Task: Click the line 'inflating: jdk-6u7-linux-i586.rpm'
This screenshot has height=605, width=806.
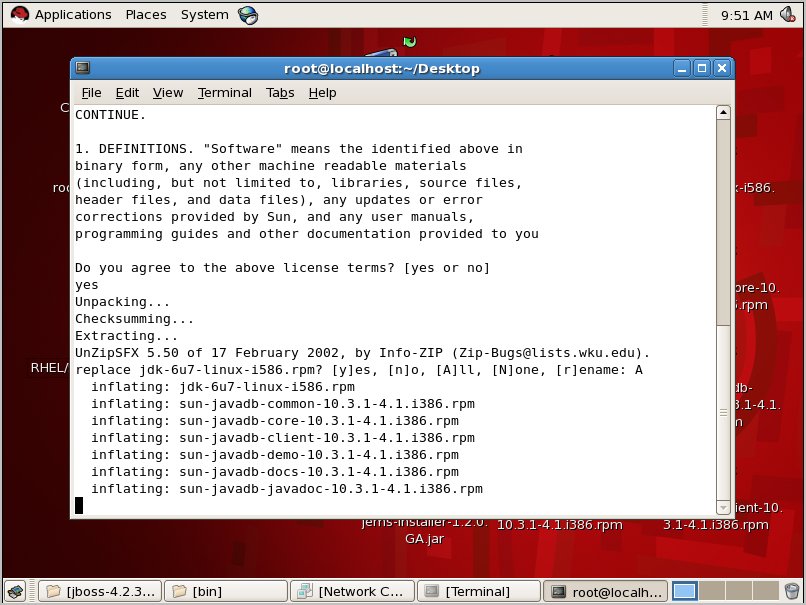Action: (x=223, y=387)
